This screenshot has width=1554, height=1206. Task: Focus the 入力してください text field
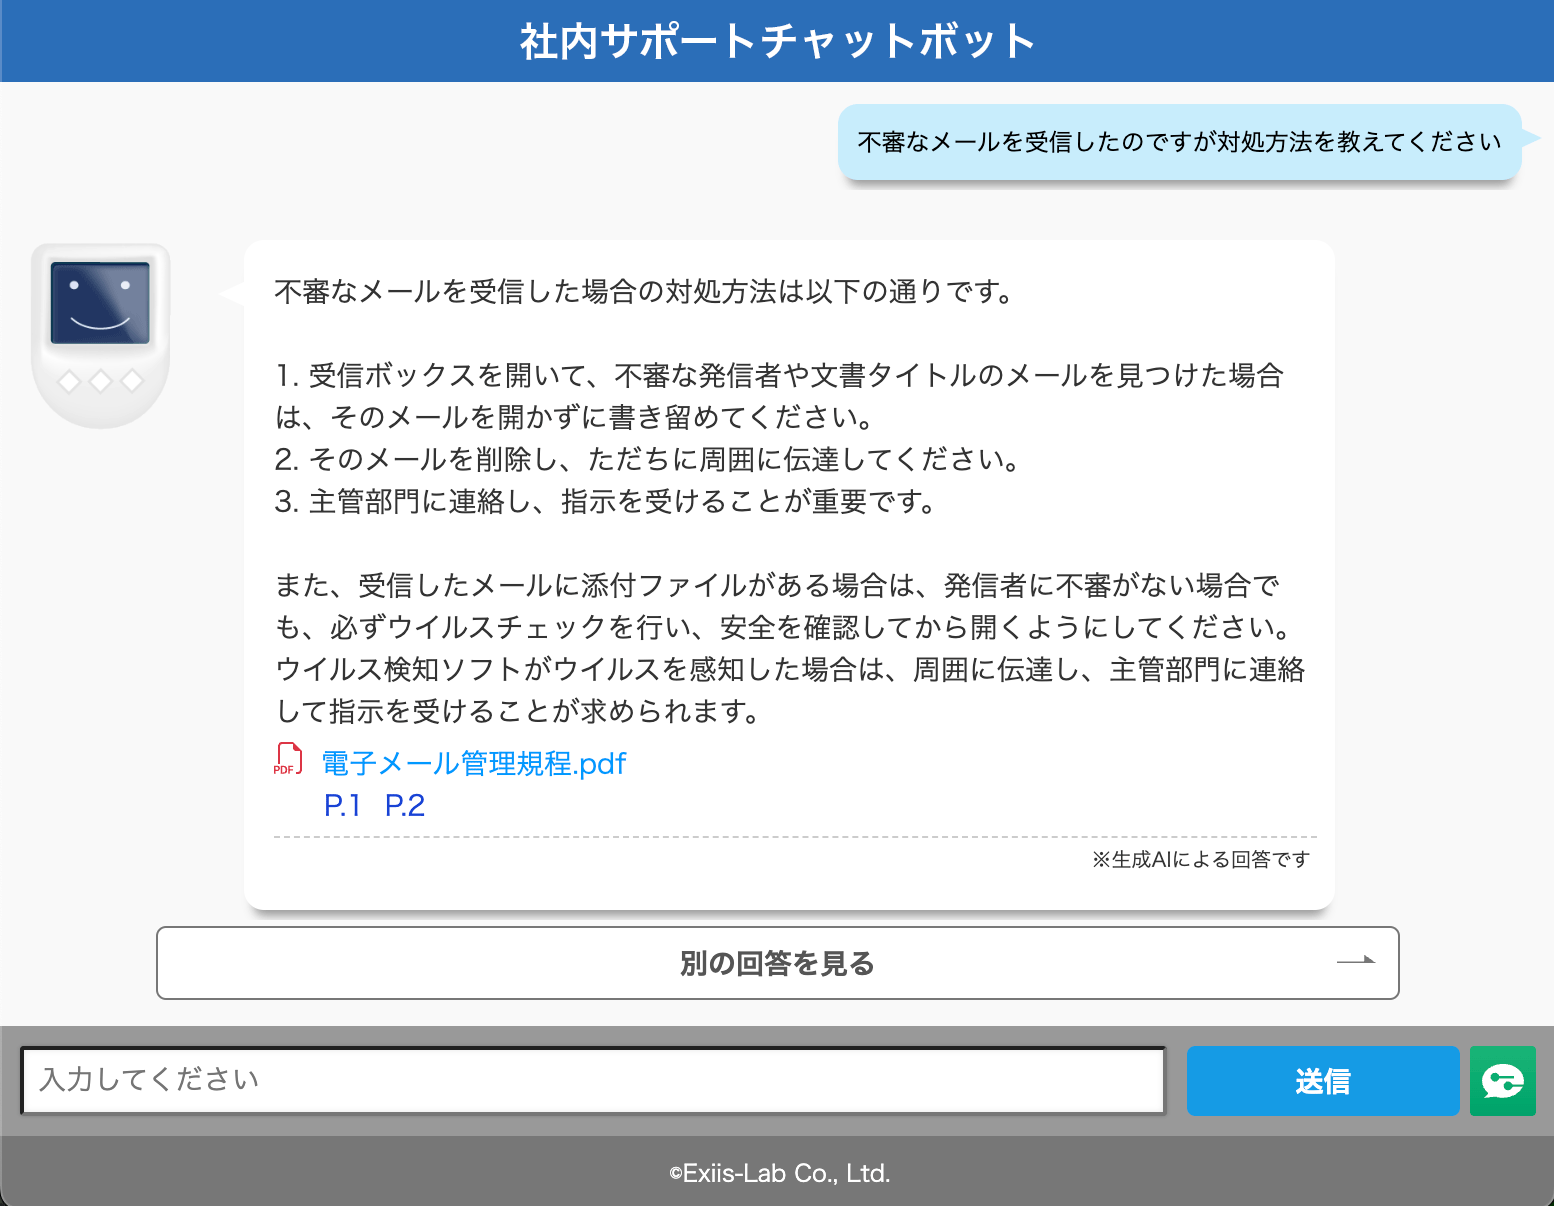[593, 1080]
